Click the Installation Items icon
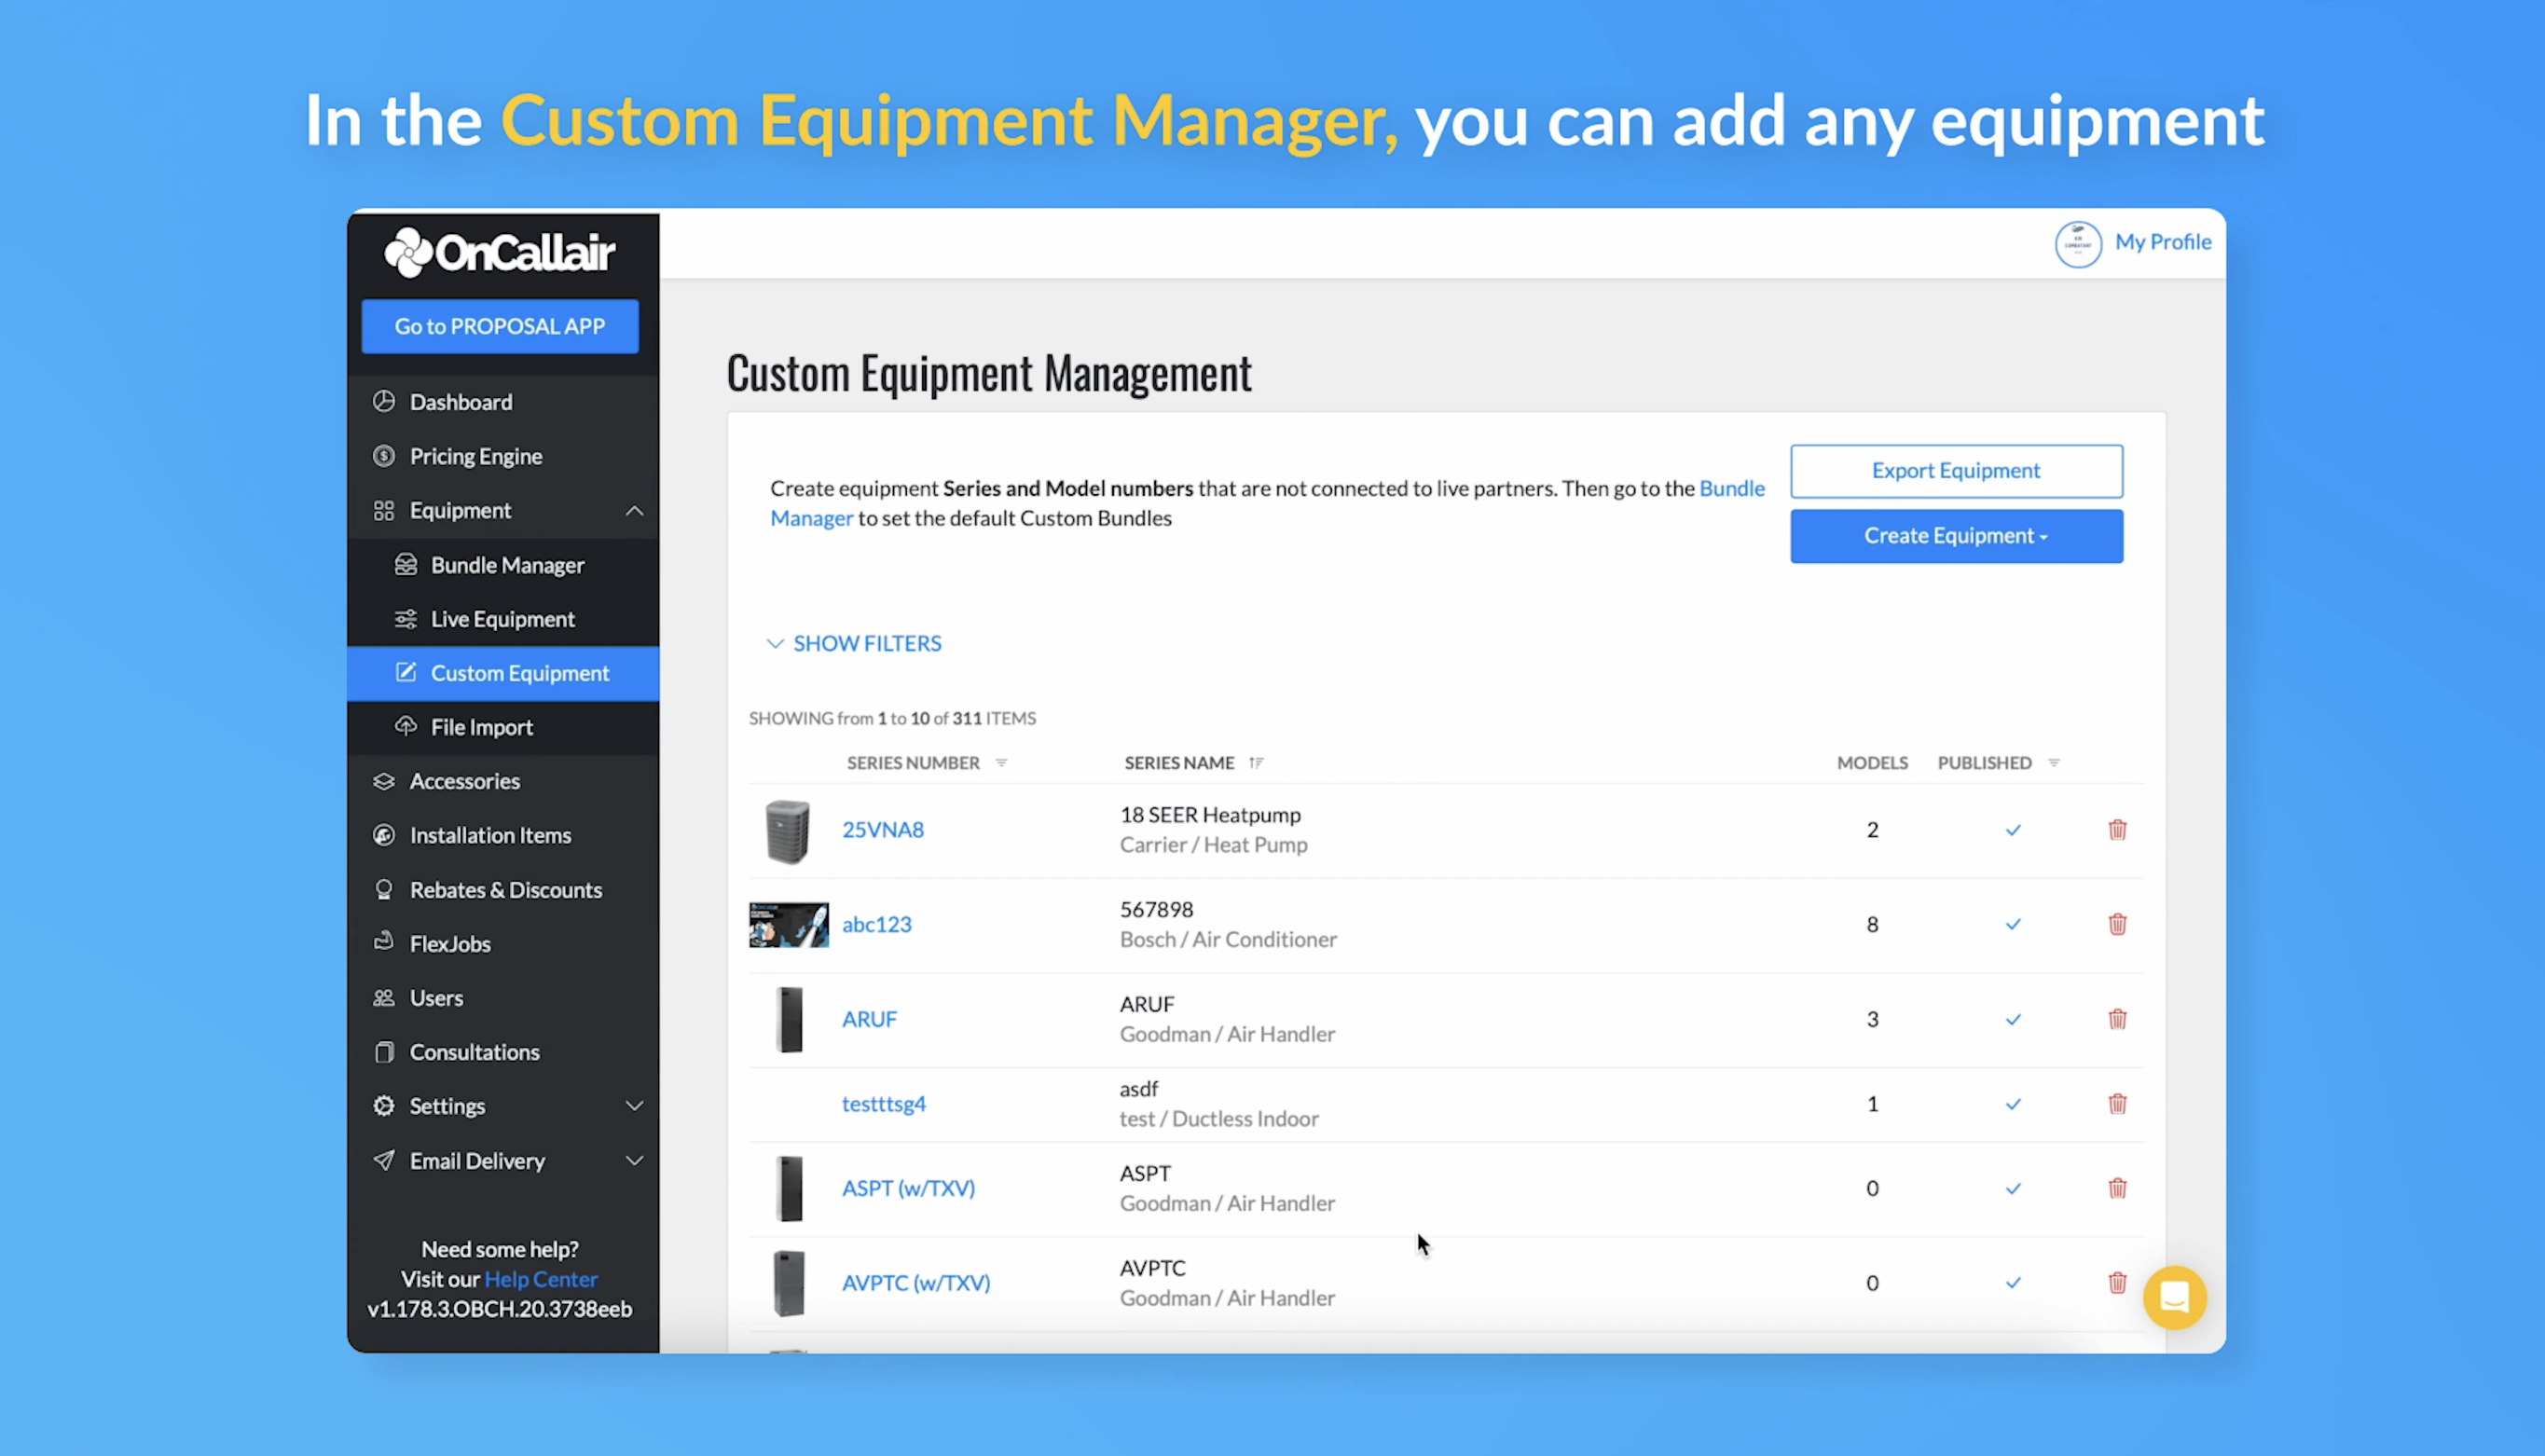 pyautogui.click(x=384, y=835)
